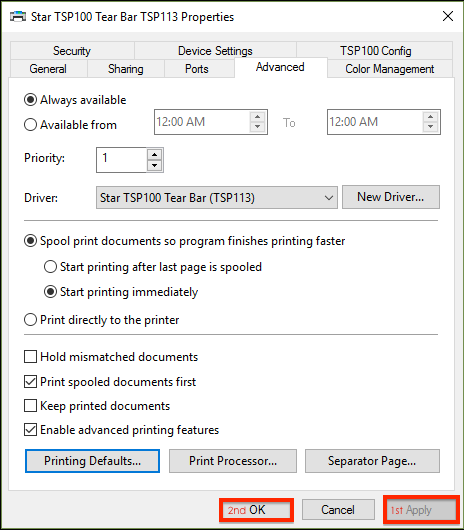Click the New Driver button
This screenshot has height=530, width=464.
tap(391, 197)
